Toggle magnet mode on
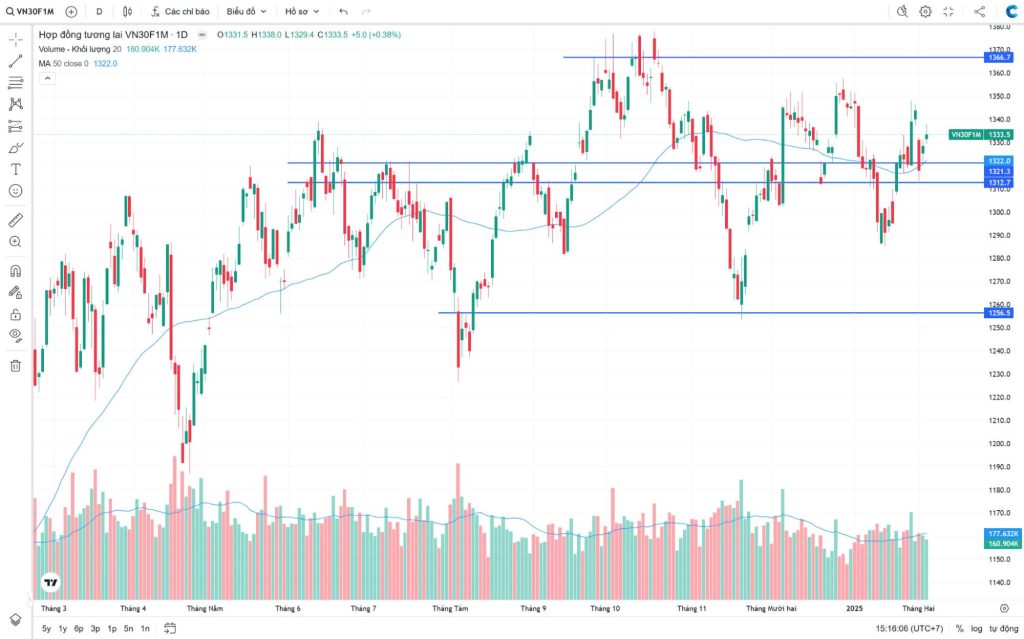This screenshot has height=639, width=1024. (x=15, y=271)
